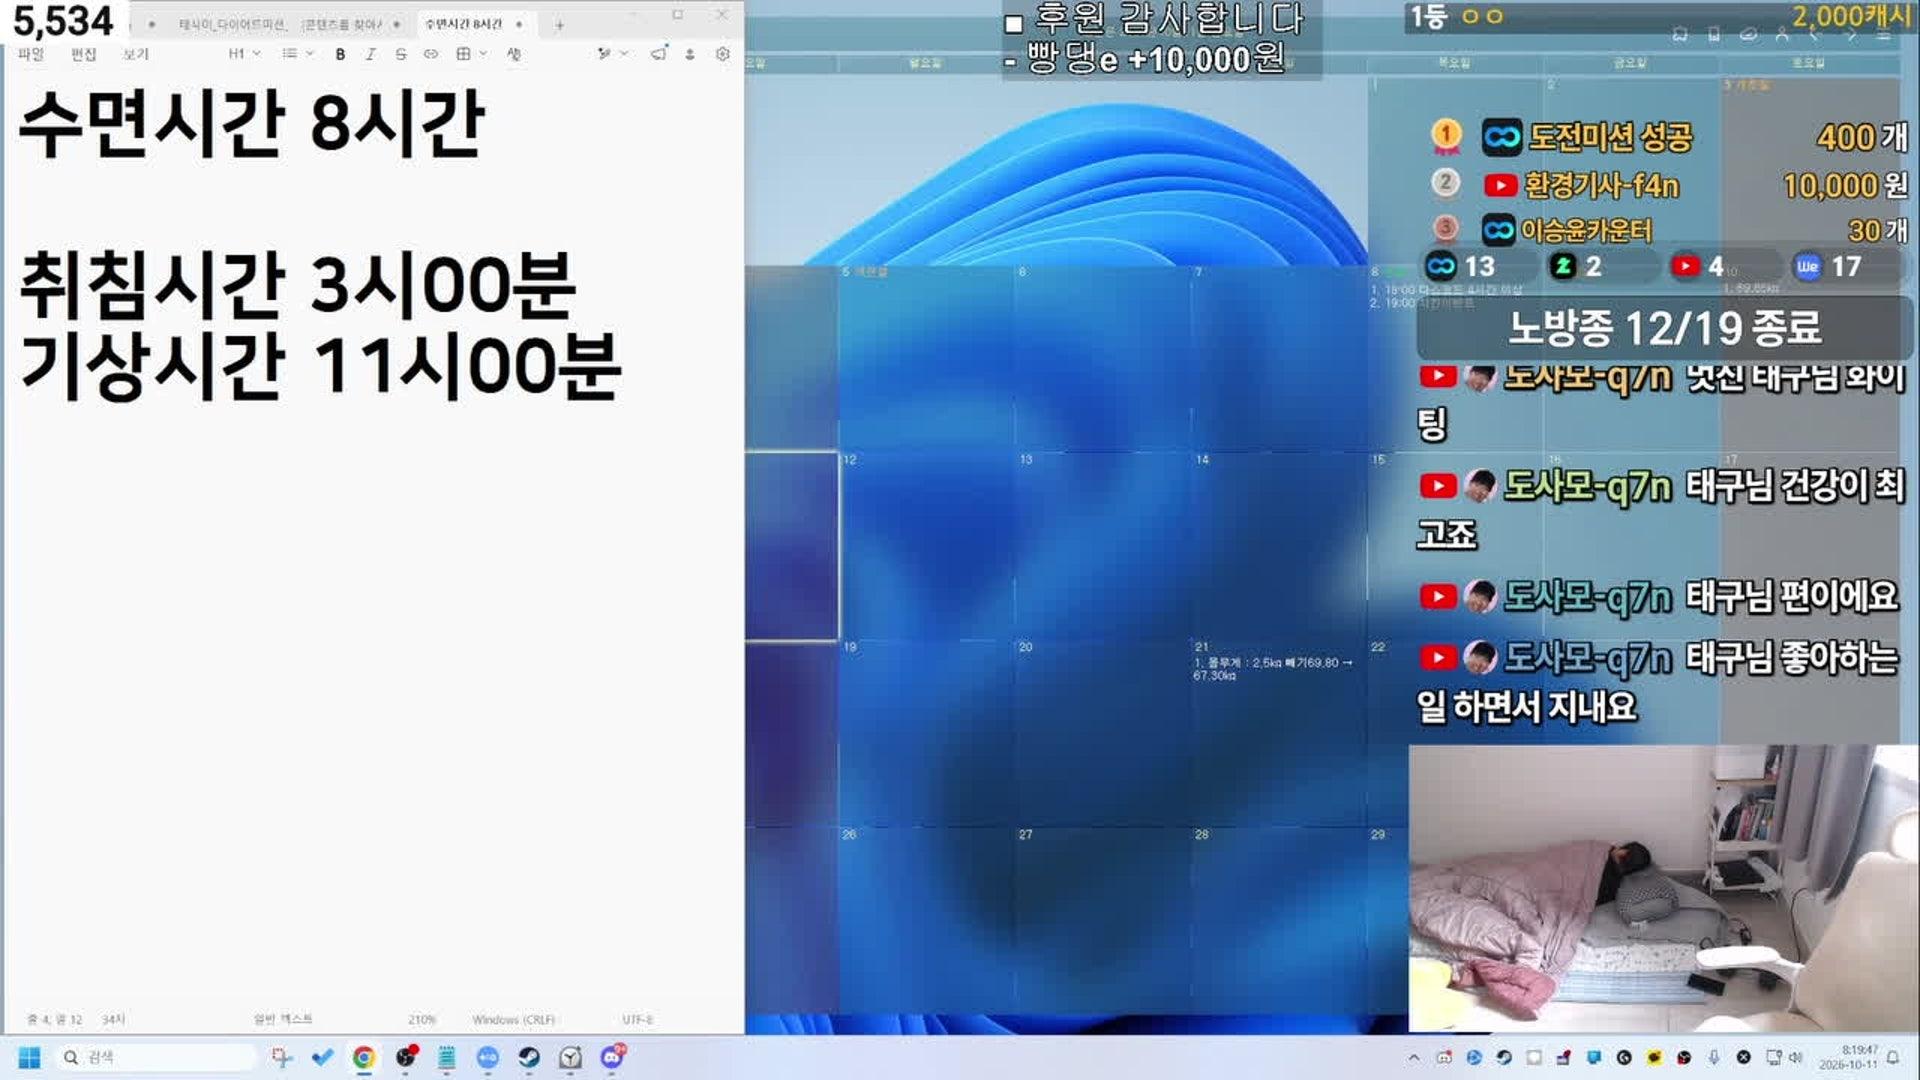Click the 일반 텍스트 status bar entry
1920x1080 pixels.
point(283,1019)
